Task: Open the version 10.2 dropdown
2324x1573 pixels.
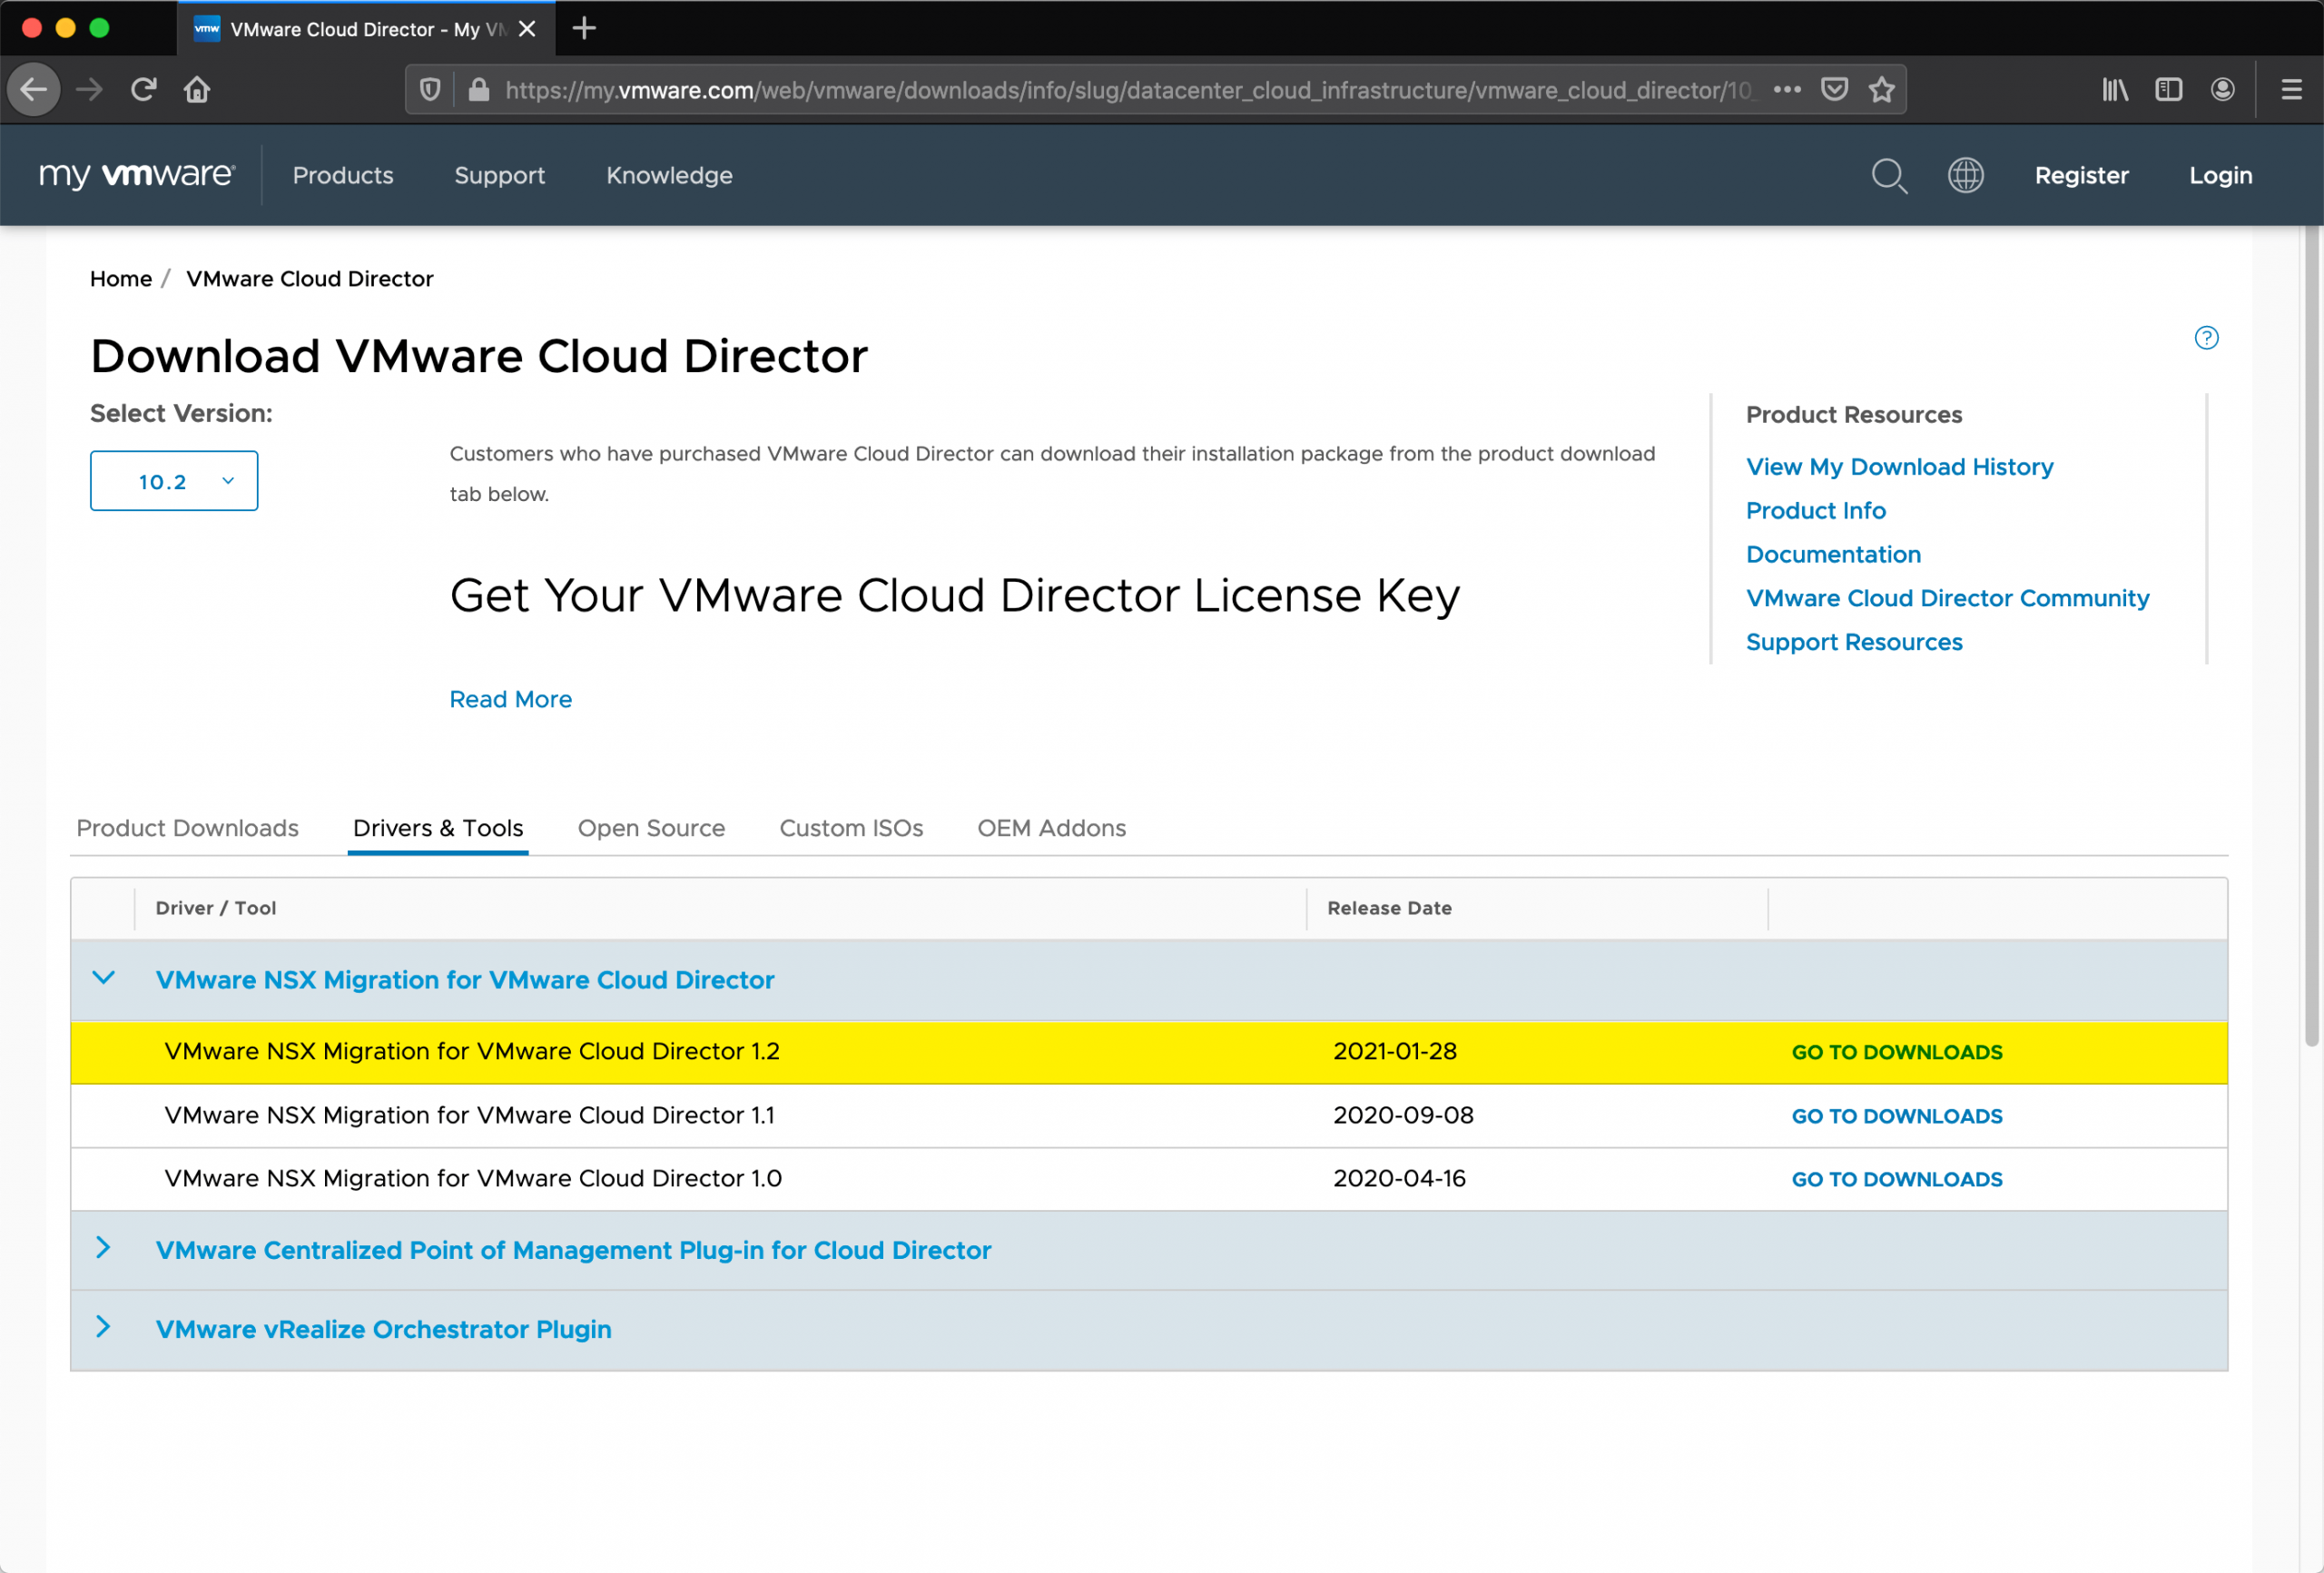Action: [x=174, y=481]
